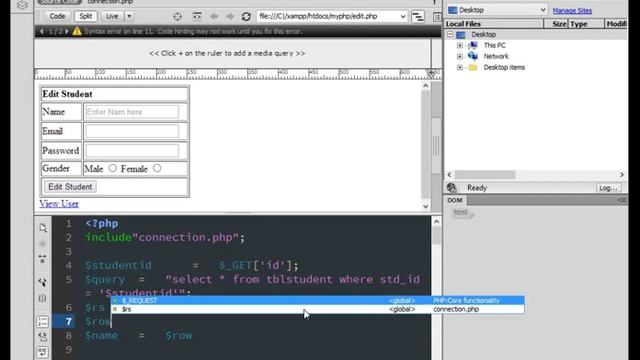This screenshot has height=360, width=640.
Task: Select Desktop items folder in Files tree
Action: [504, 67]
